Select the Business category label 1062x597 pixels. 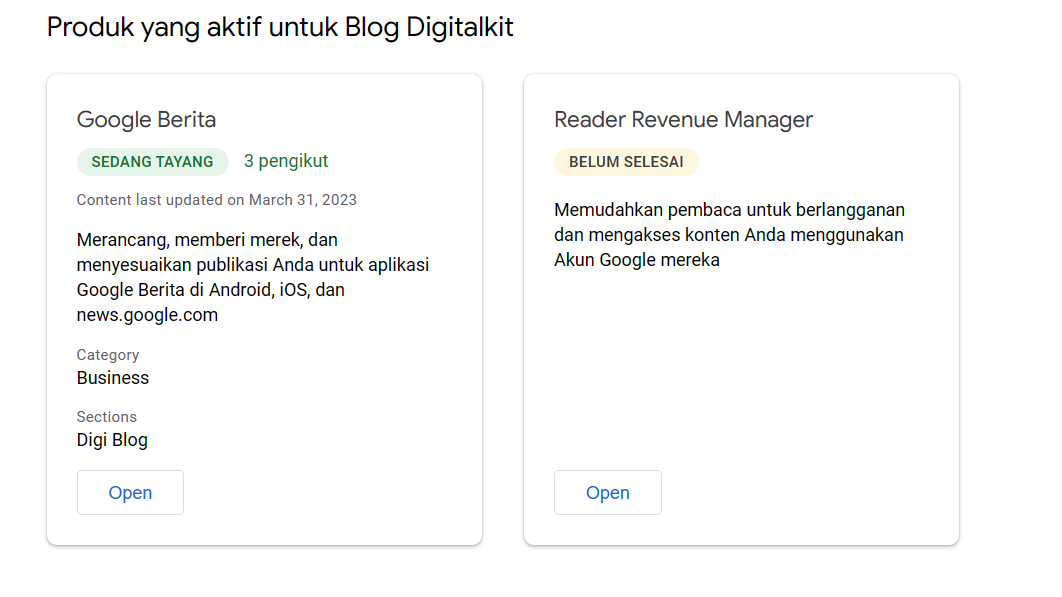click(x=112, y=377)
